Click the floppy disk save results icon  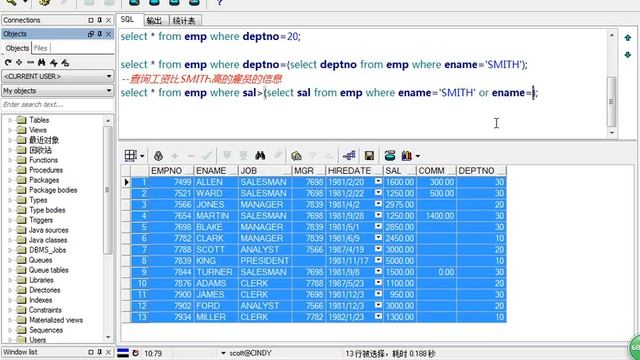pyautogui.click(x=369, y=156)
